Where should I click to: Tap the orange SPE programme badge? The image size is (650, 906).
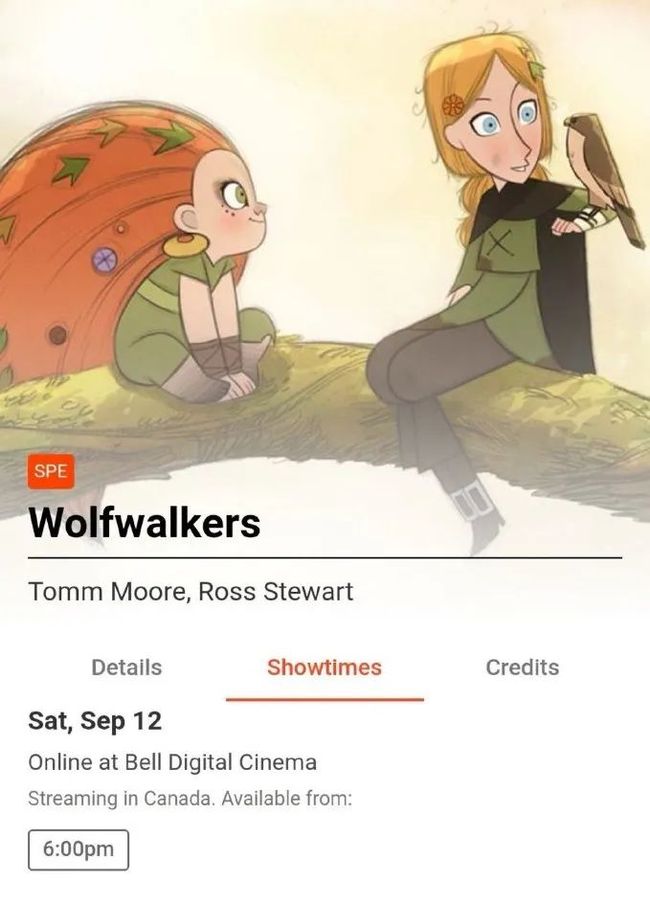(x=51, y=471)
